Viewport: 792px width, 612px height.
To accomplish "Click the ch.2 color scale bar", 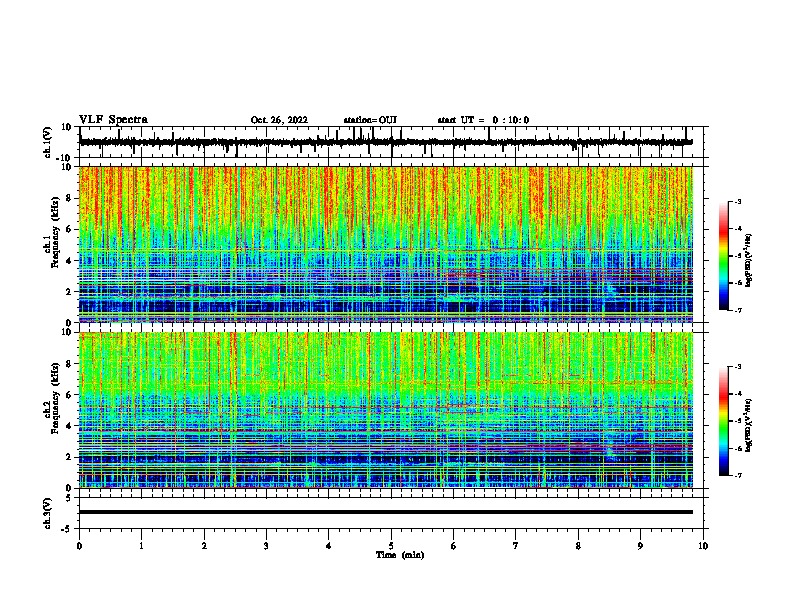I will coord(724,421).
